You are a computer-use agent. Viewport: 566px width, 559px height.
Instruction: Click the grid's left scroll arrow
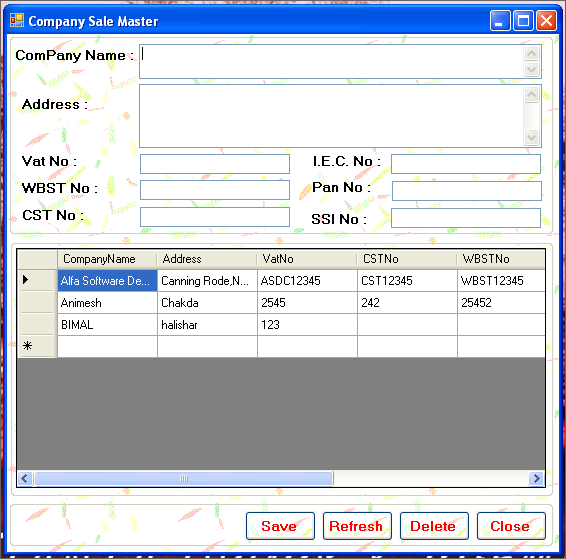coord(25,479)
